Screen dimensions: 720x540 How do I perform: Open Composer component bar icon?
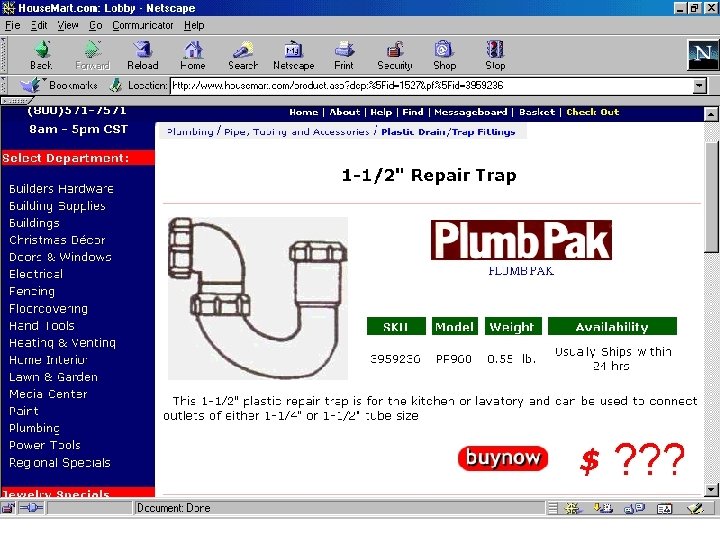695,508
